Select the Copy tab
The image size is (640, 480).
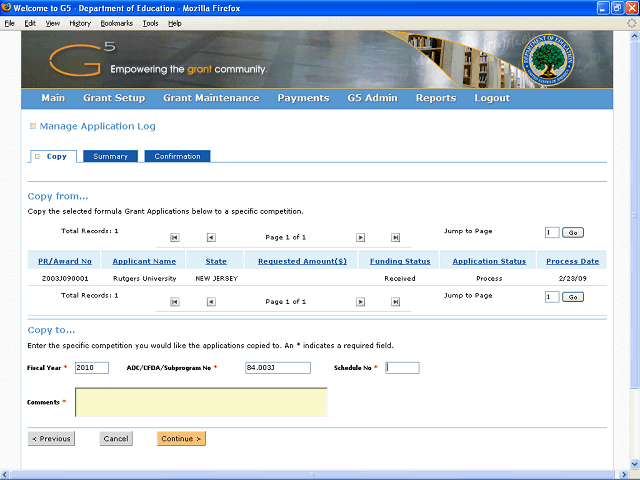click(x=53, y=156)
